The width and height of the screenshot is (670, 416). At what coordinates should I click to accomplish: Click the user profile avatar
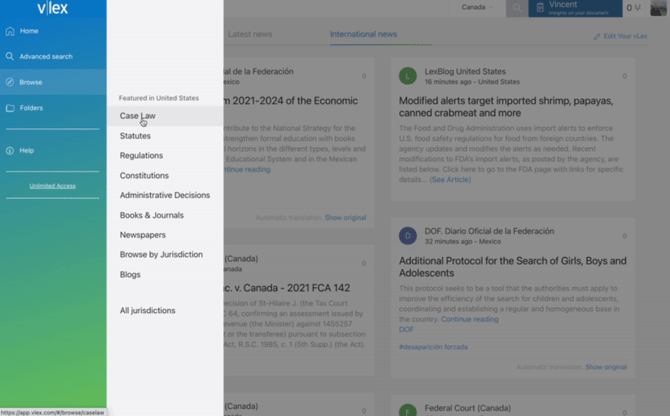click(658, 8)
